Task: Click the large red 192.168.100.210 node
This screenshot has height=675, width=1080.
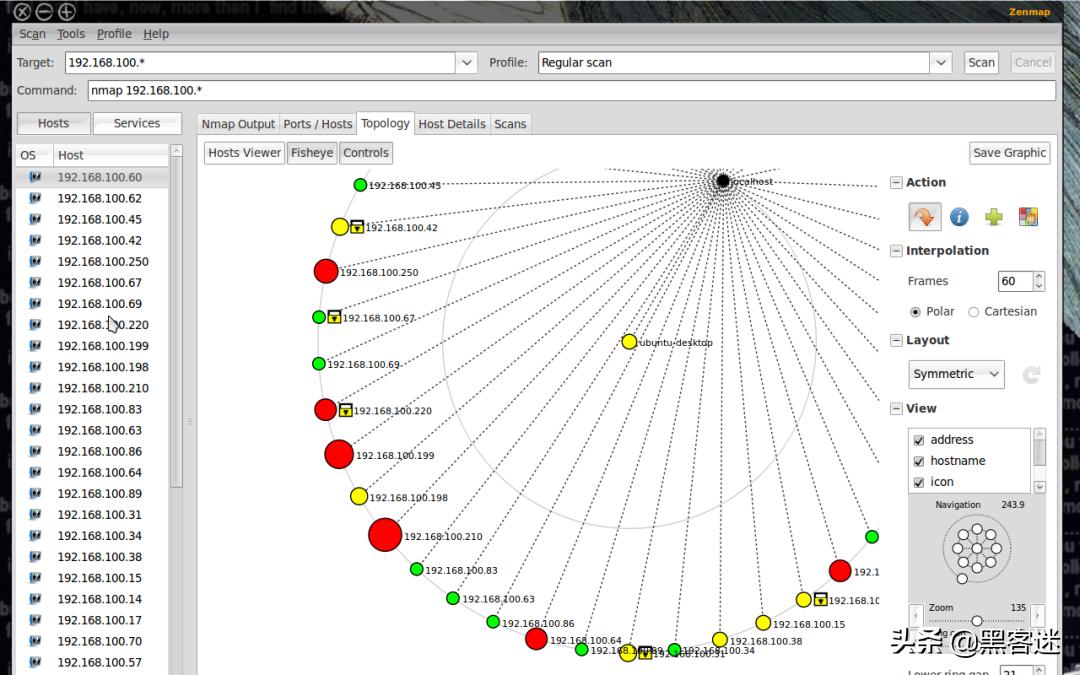Action: coord(385,535)
